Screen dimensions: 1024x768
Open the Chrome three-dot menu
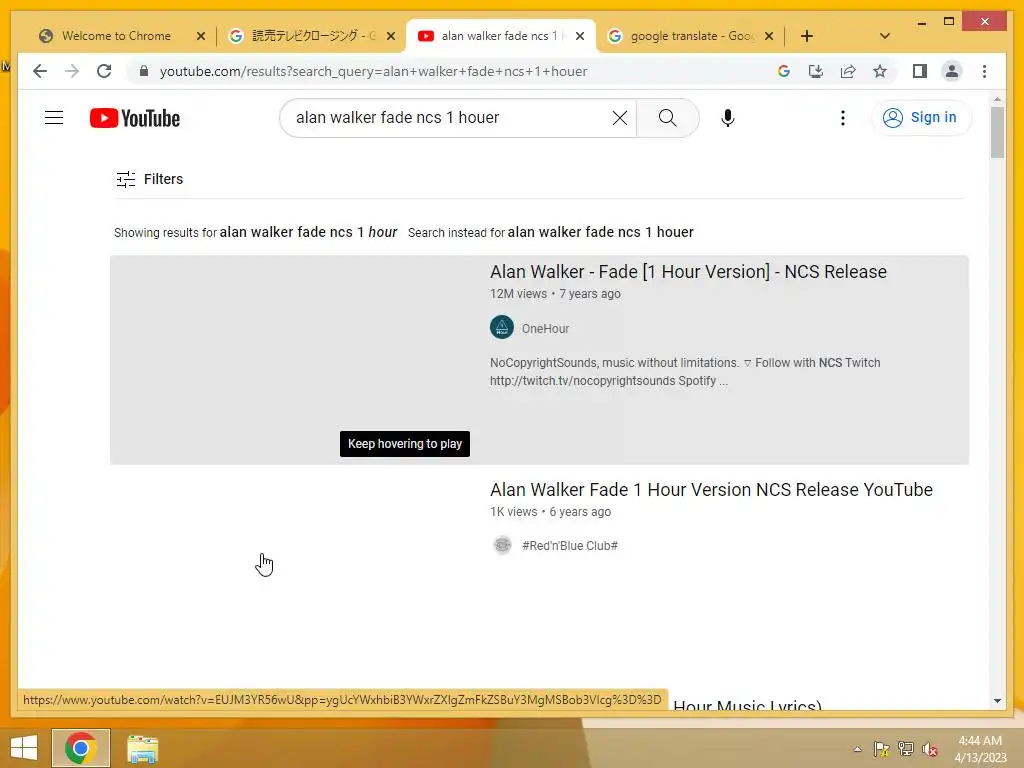(984, 71)
